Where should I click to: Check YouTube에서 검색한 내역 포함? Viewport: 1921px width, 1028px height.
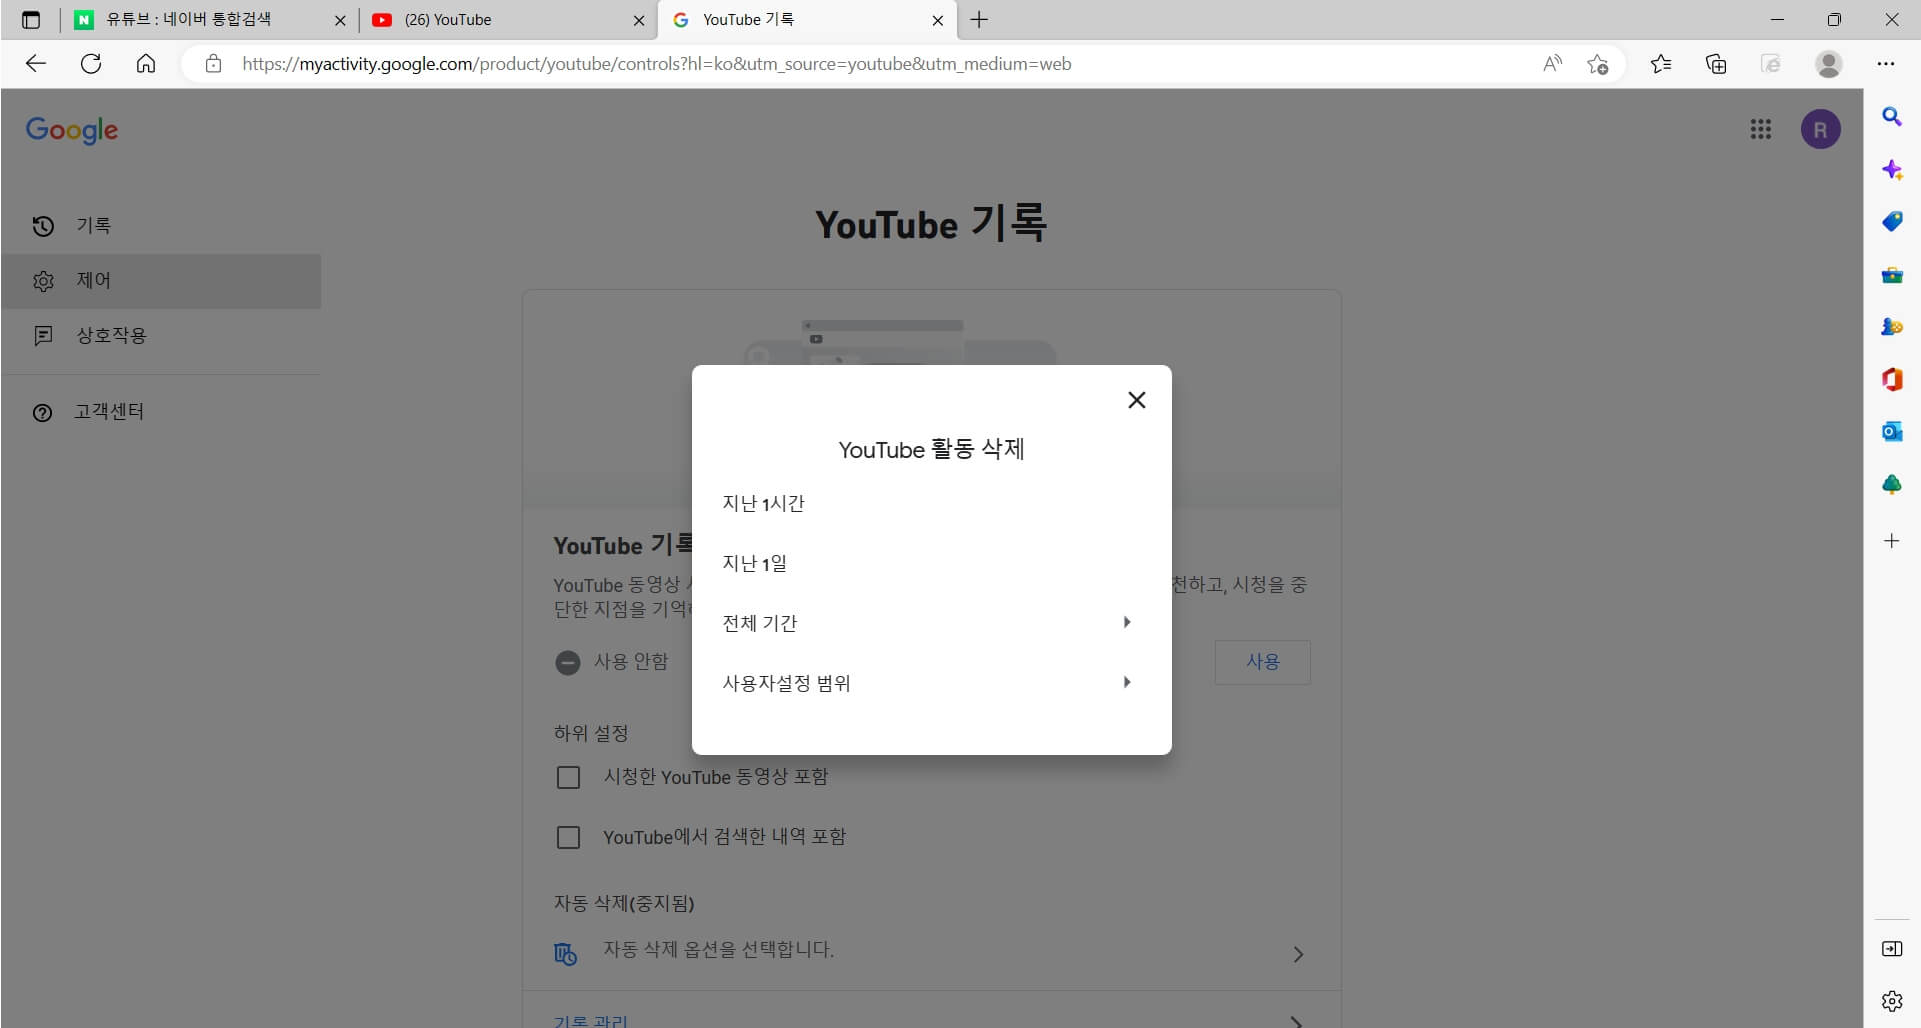click(568, 837)
